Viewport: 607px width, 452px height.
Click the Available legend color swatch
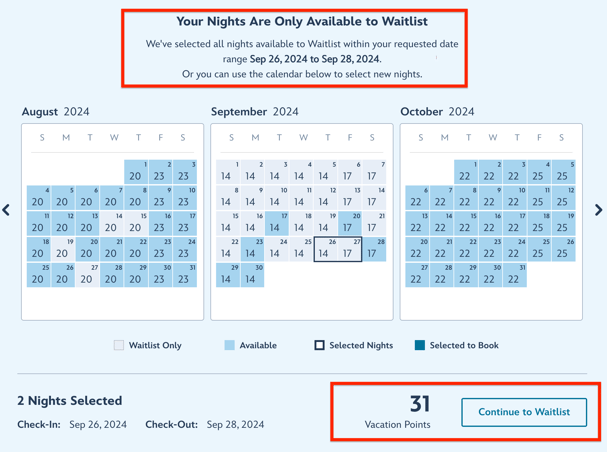229,345
